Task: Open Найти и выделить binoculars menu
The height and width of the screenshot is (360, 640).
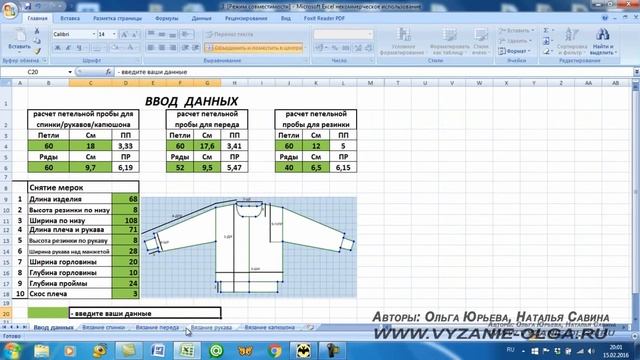Action: pyautogui.click(x=603, y=41)
